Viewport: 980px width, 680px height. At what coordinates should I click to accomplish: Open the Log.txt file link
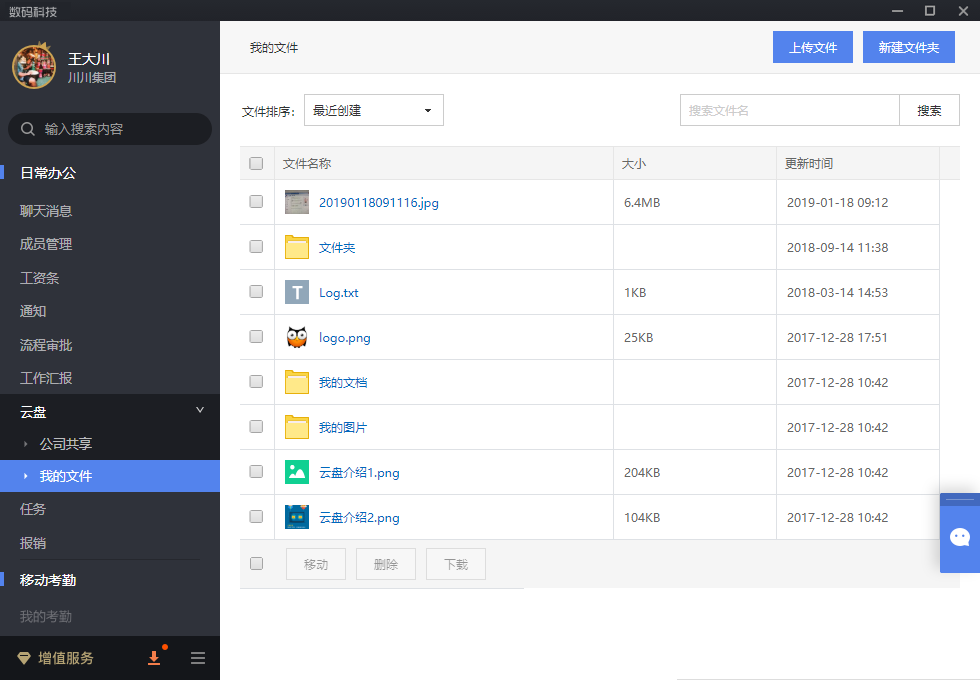click(339, 292)
